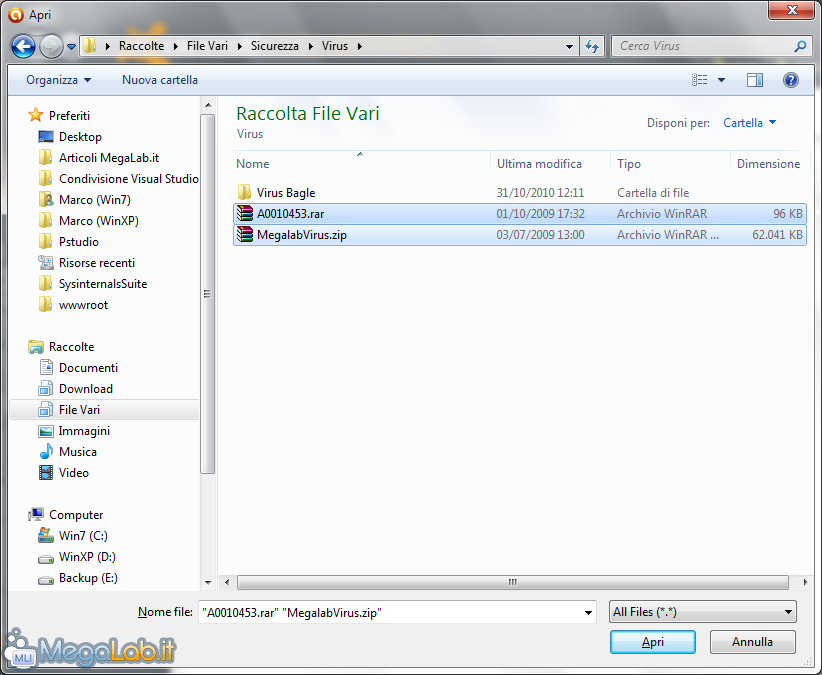This screenshot has height=675, width=822.
Task: Open the Virus Bagle folder
Action: [x=286, y=192]
